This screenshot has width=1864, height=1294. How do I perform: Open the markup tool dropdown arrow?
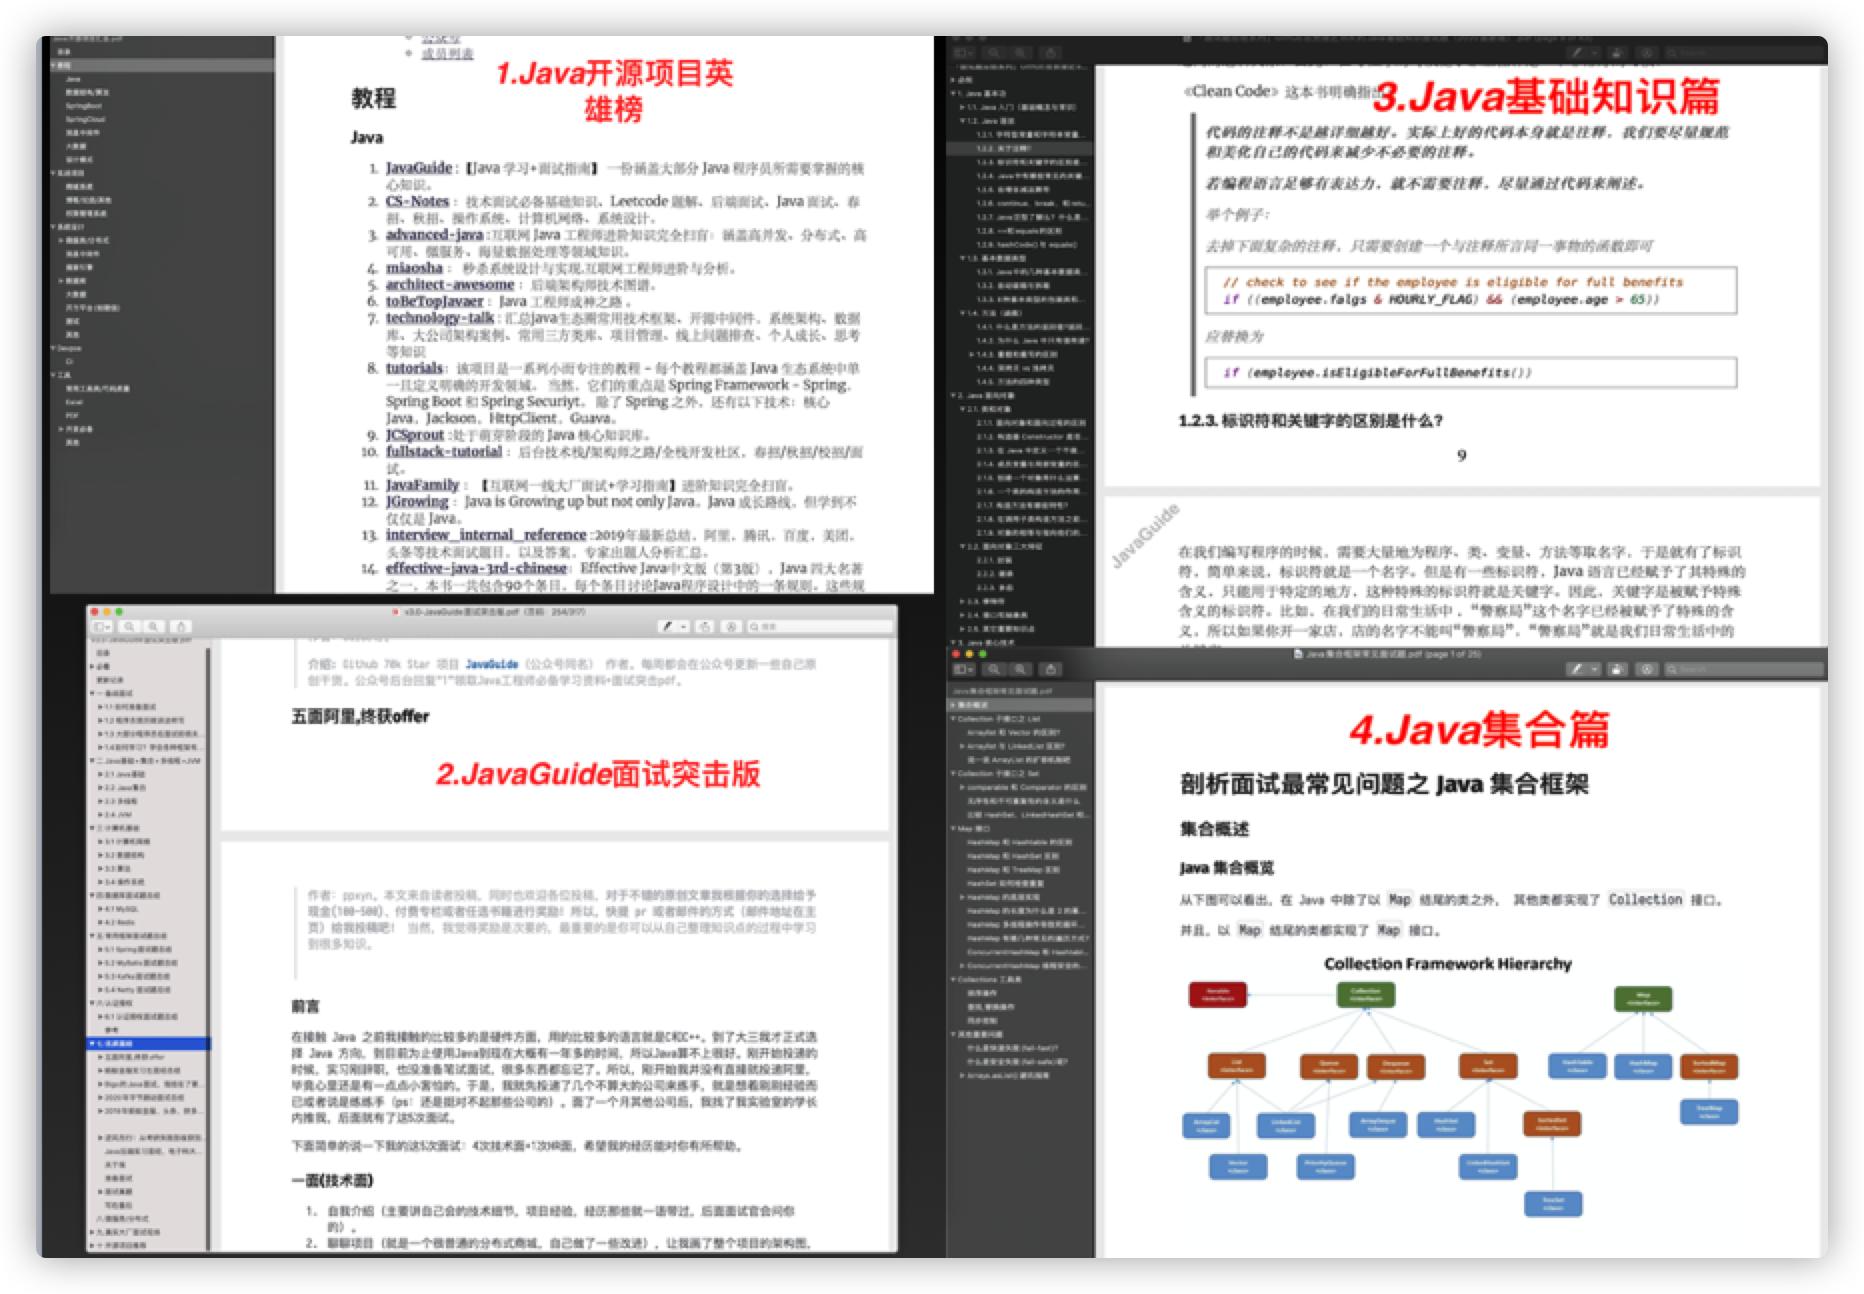[1594, 670]
